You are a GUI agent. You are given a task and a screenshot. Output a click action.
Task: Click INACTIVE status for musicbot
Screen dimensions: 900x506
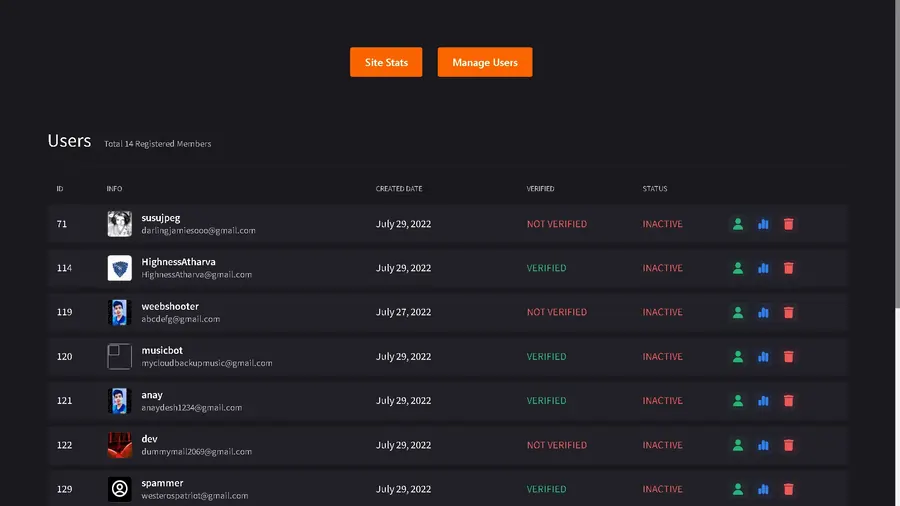(x=662, y=356)
